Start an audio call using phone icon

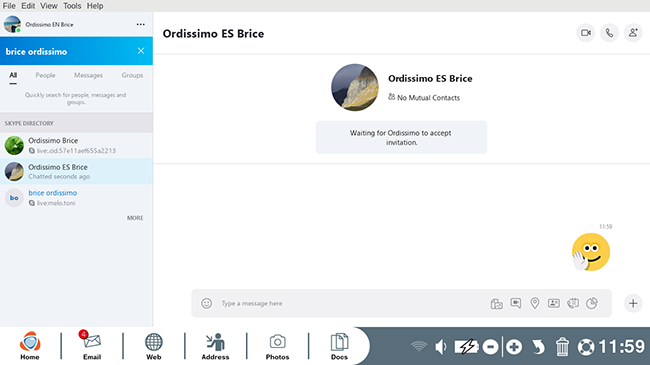[609, 33]
